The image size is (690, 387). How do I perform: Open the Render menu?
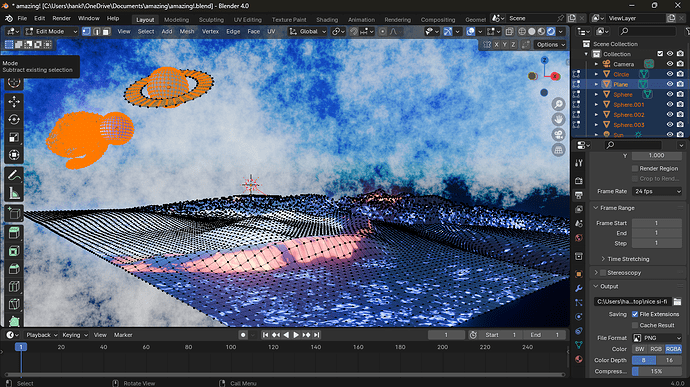[x=62, y=18]
